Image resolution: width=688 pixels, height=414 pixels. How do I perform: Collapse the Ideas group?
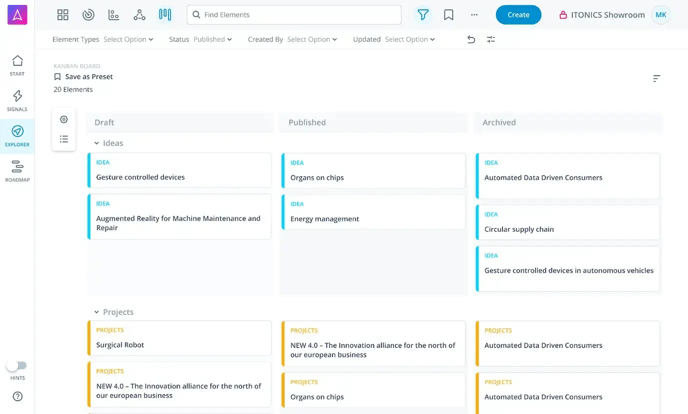click(x=97, y=143)
